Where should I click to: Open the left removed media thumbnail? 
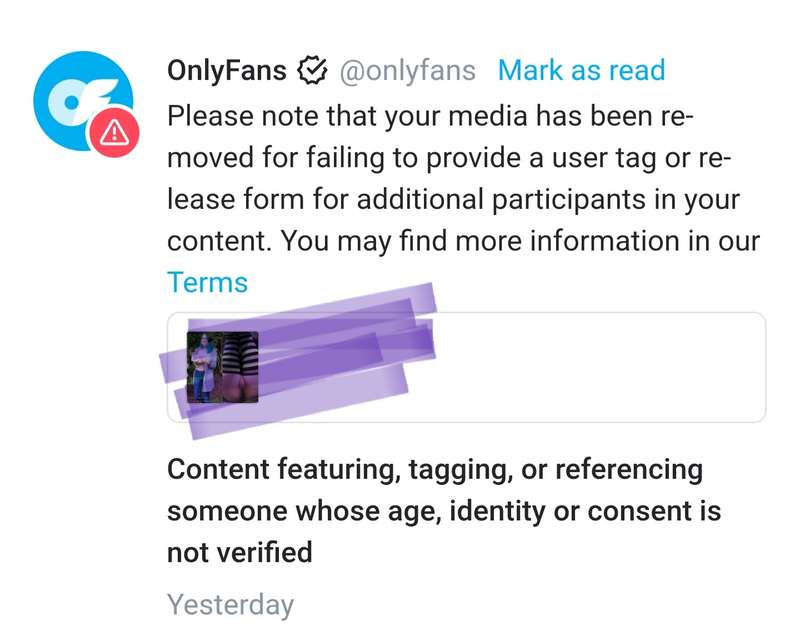(x=203, y=367)
